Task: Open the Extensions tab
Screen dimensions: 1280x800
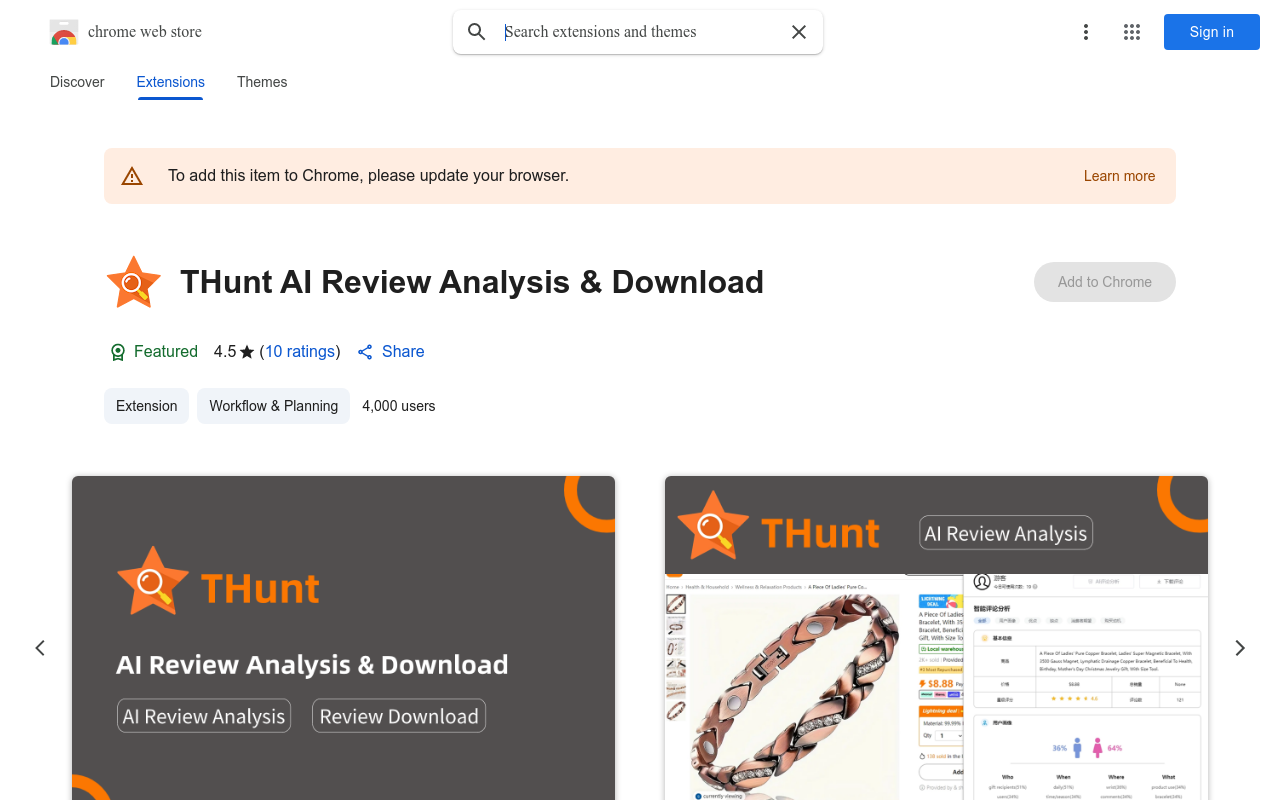Action: click(171, 82)
